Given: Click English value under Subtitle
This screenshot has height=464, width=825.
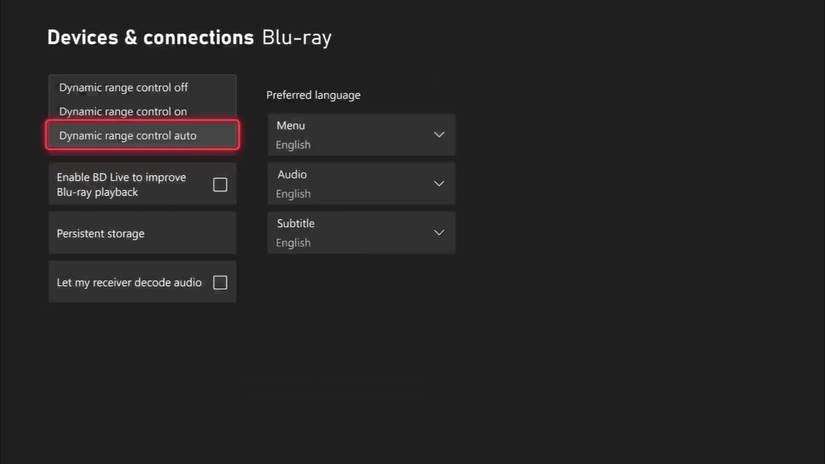Looking at the screenshot, I should click(293, 243).
